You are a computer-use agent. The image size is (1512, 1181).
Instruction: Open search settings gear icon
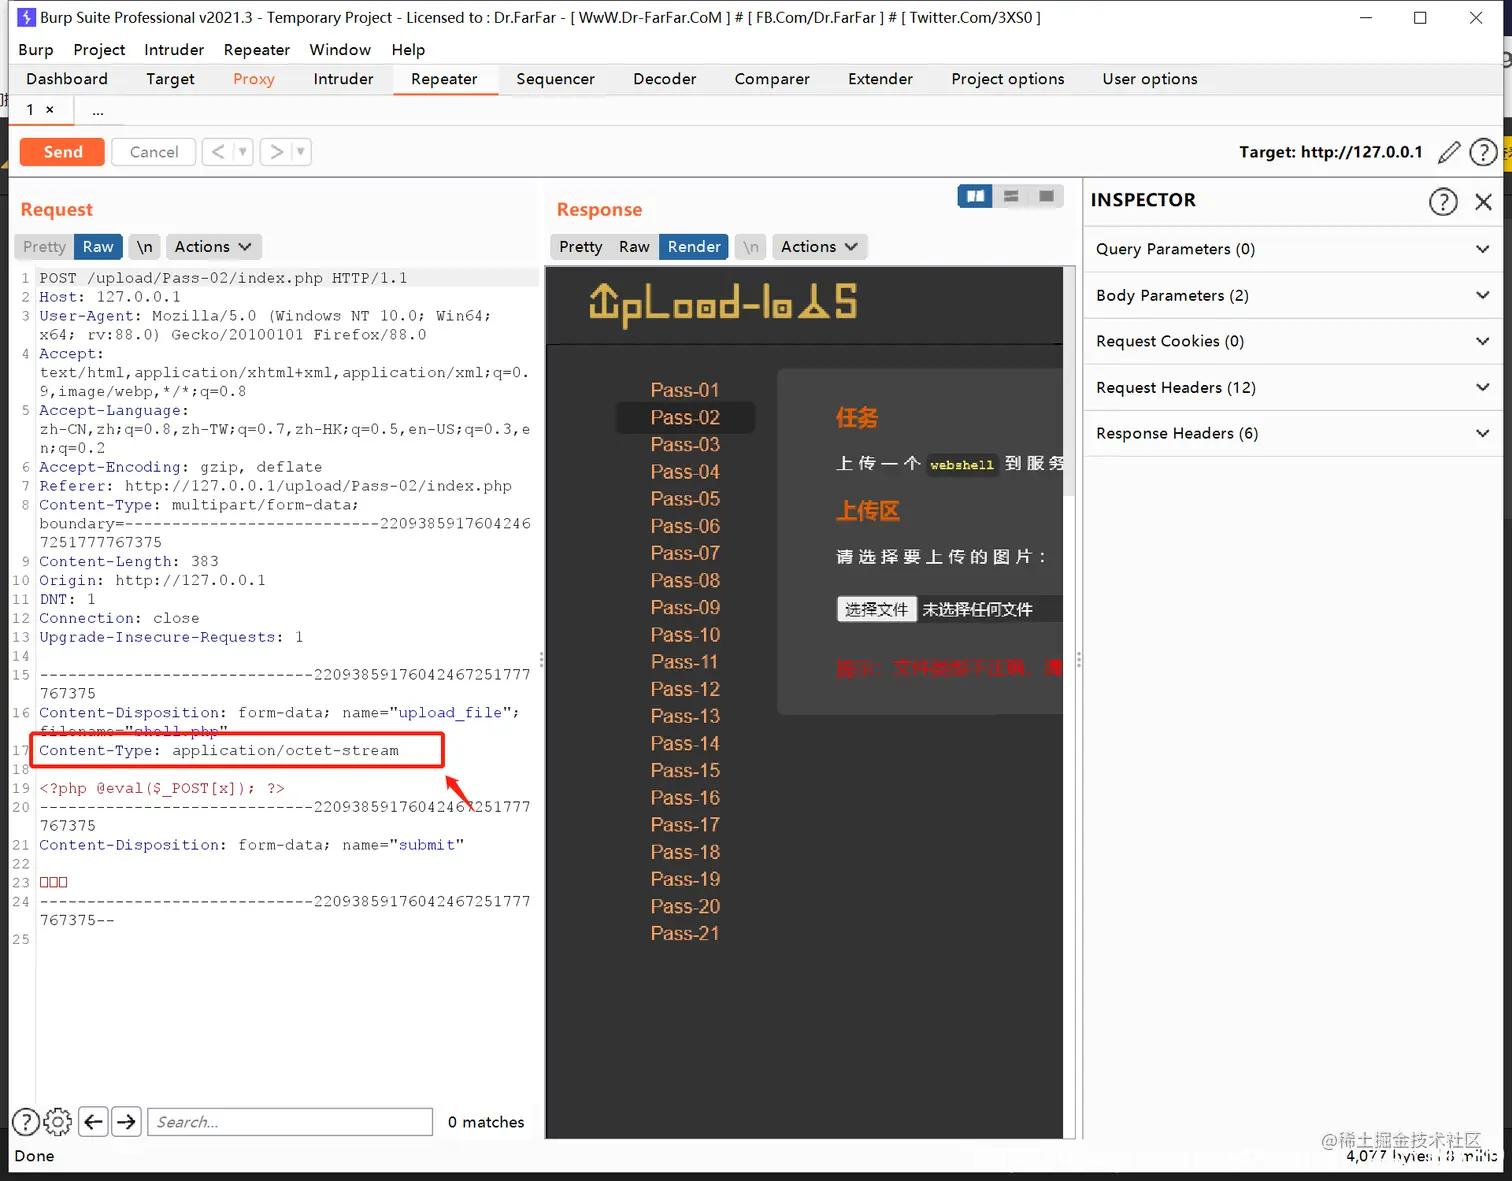58,1122
